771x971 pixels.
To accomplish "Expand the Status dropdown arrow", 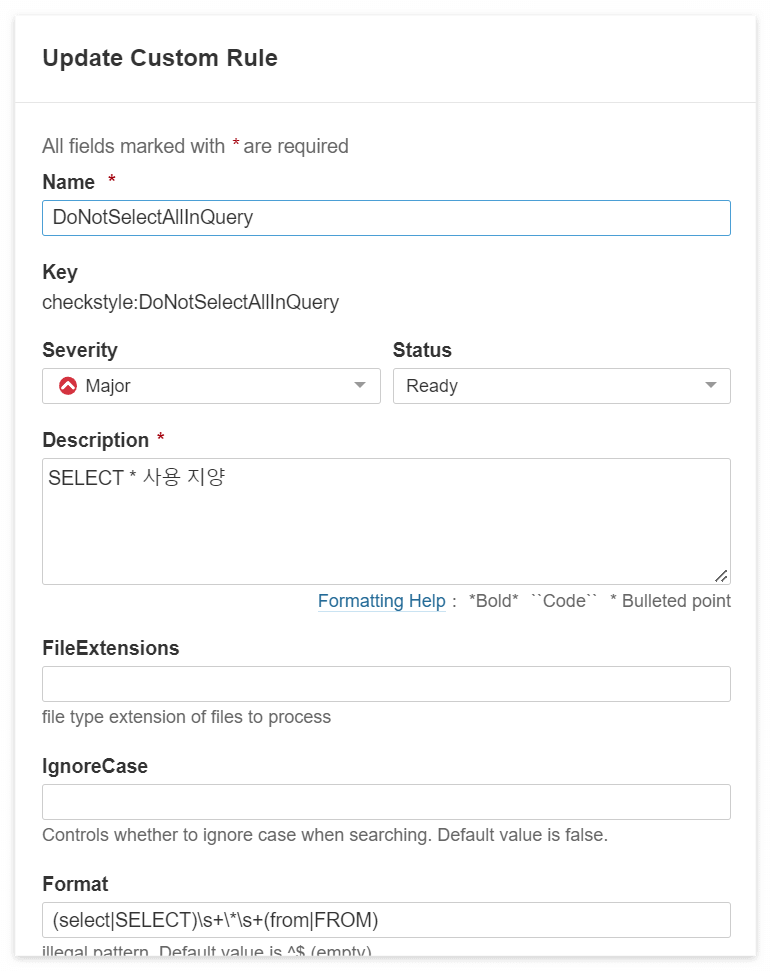I will coord(710,385).
